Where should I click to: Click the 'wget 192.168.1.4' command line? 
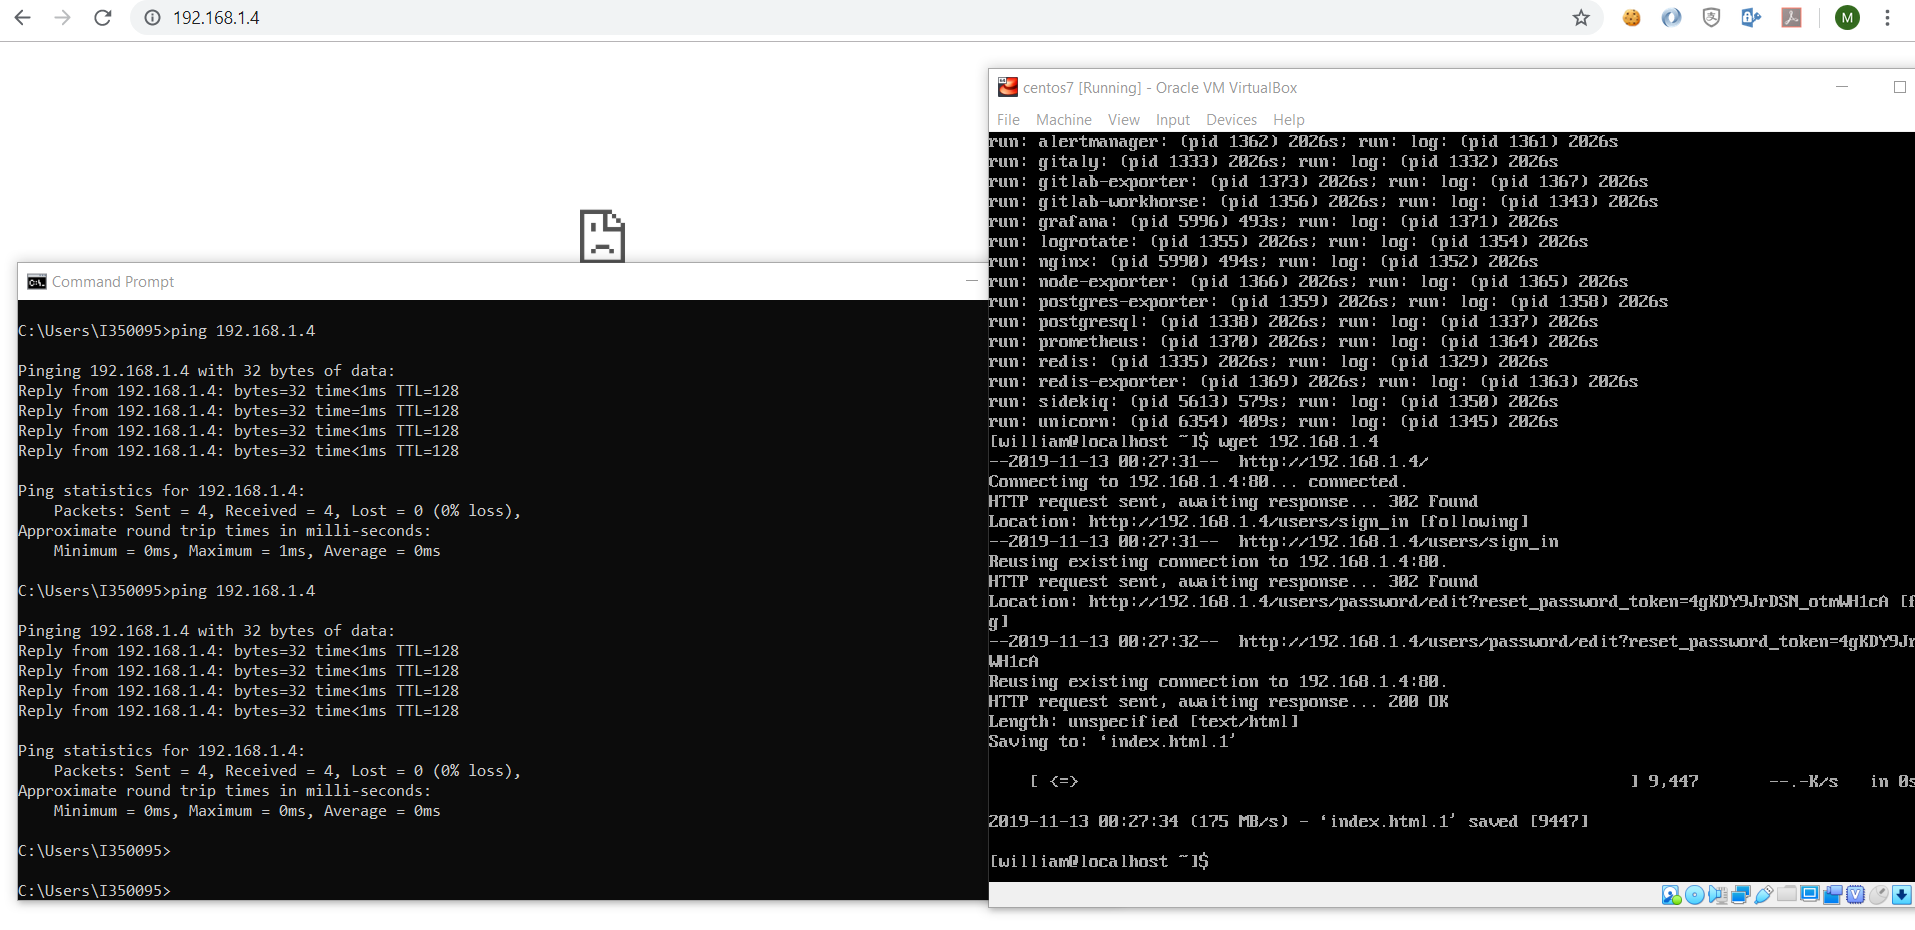pos(1184,441)
